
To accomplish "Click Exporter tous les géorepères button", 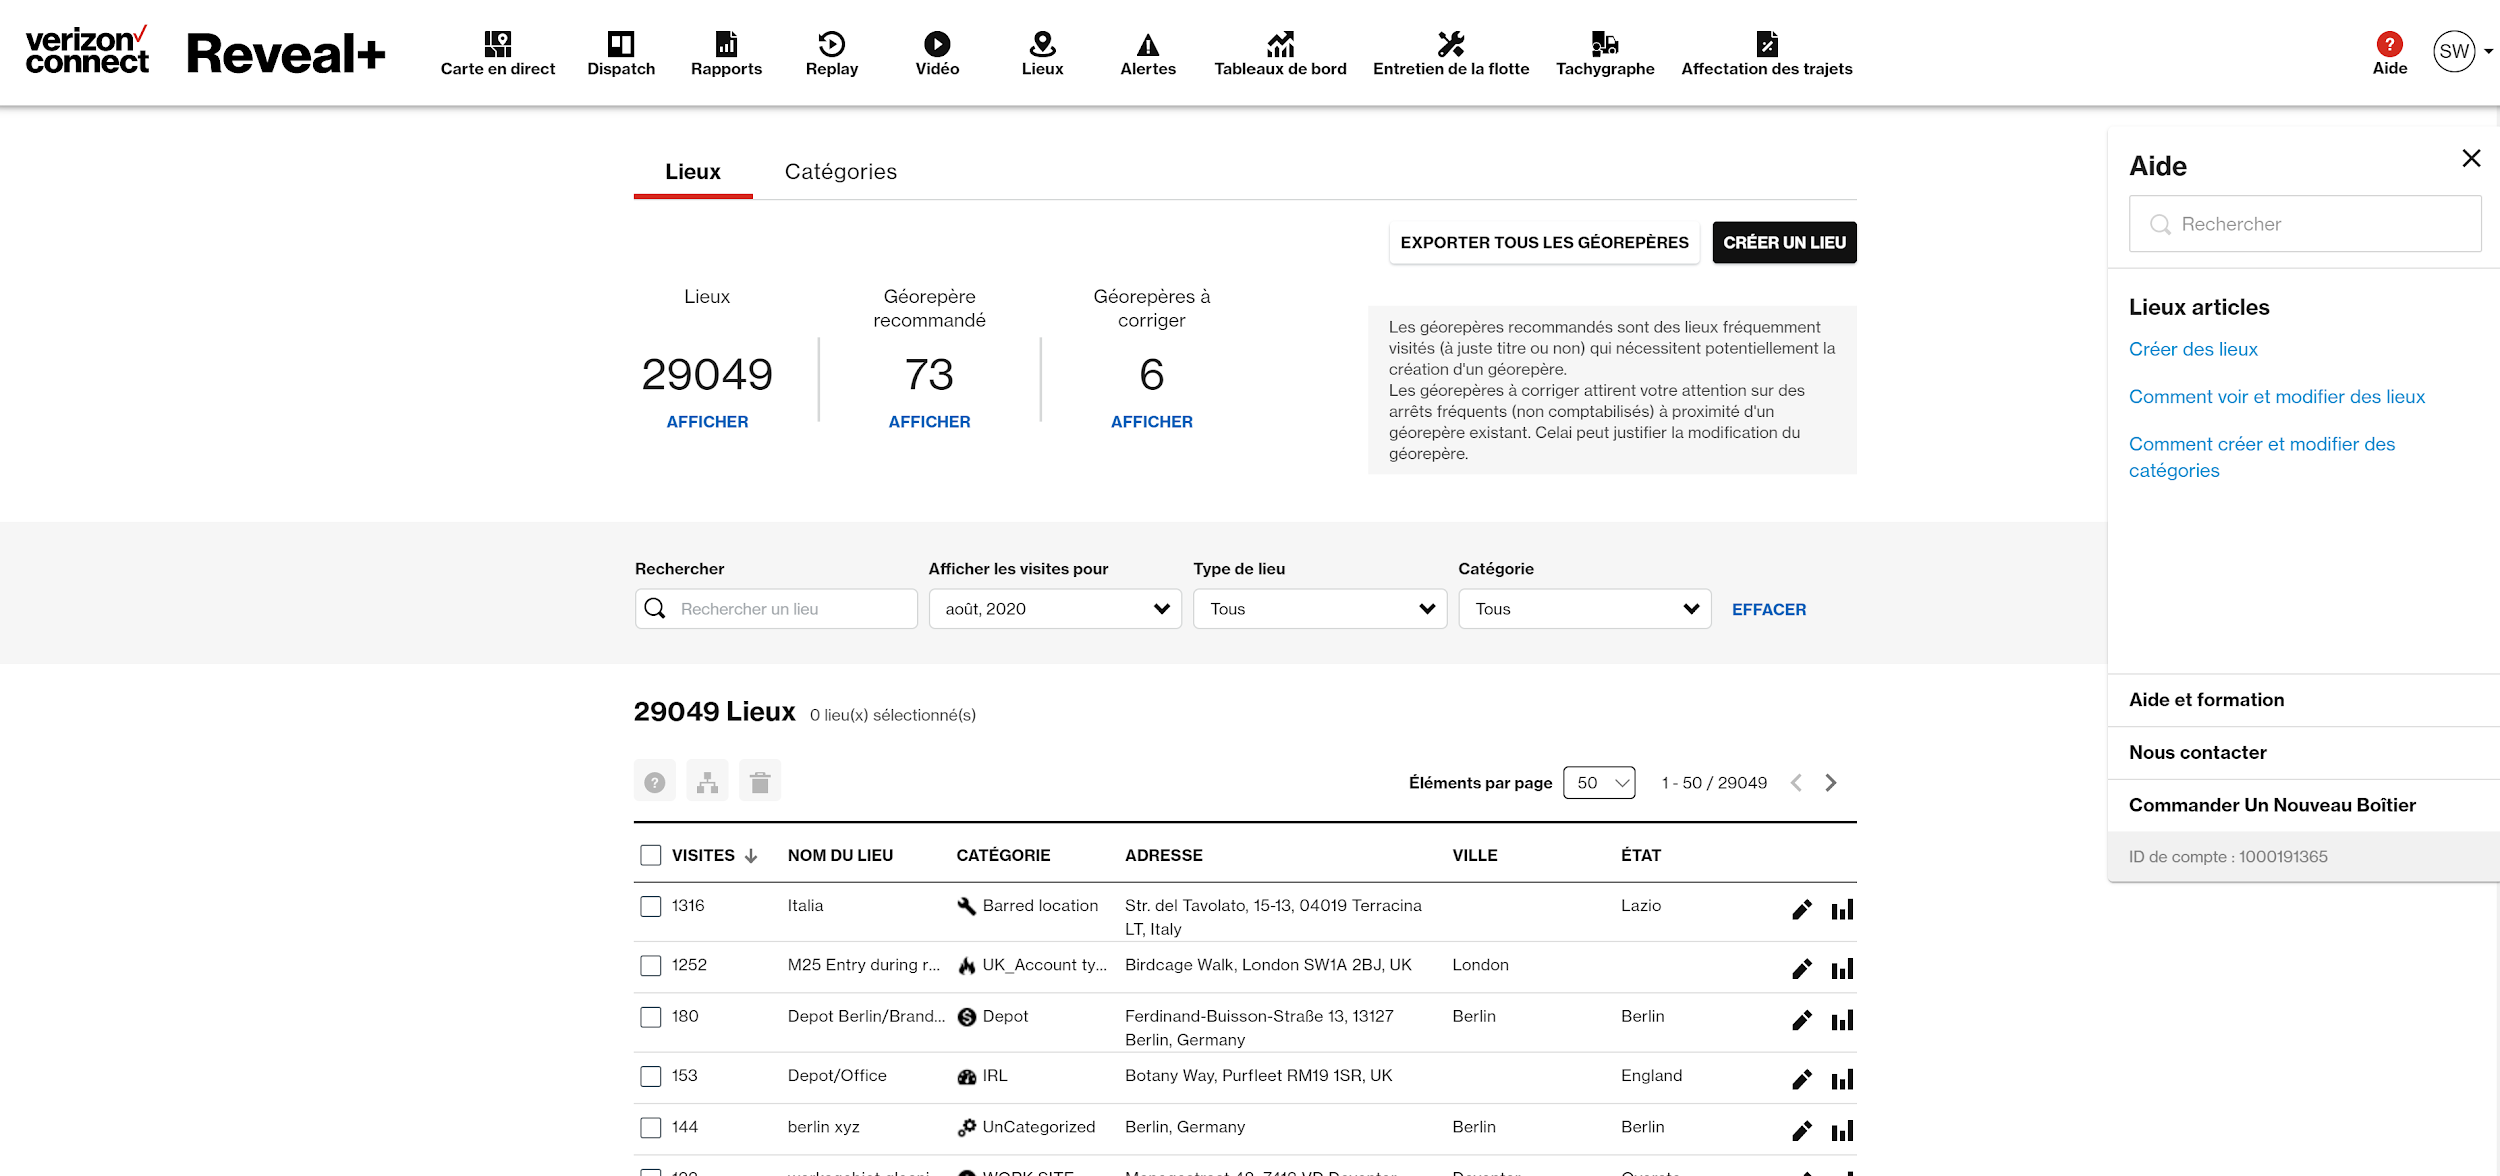I will (1544, 243).
